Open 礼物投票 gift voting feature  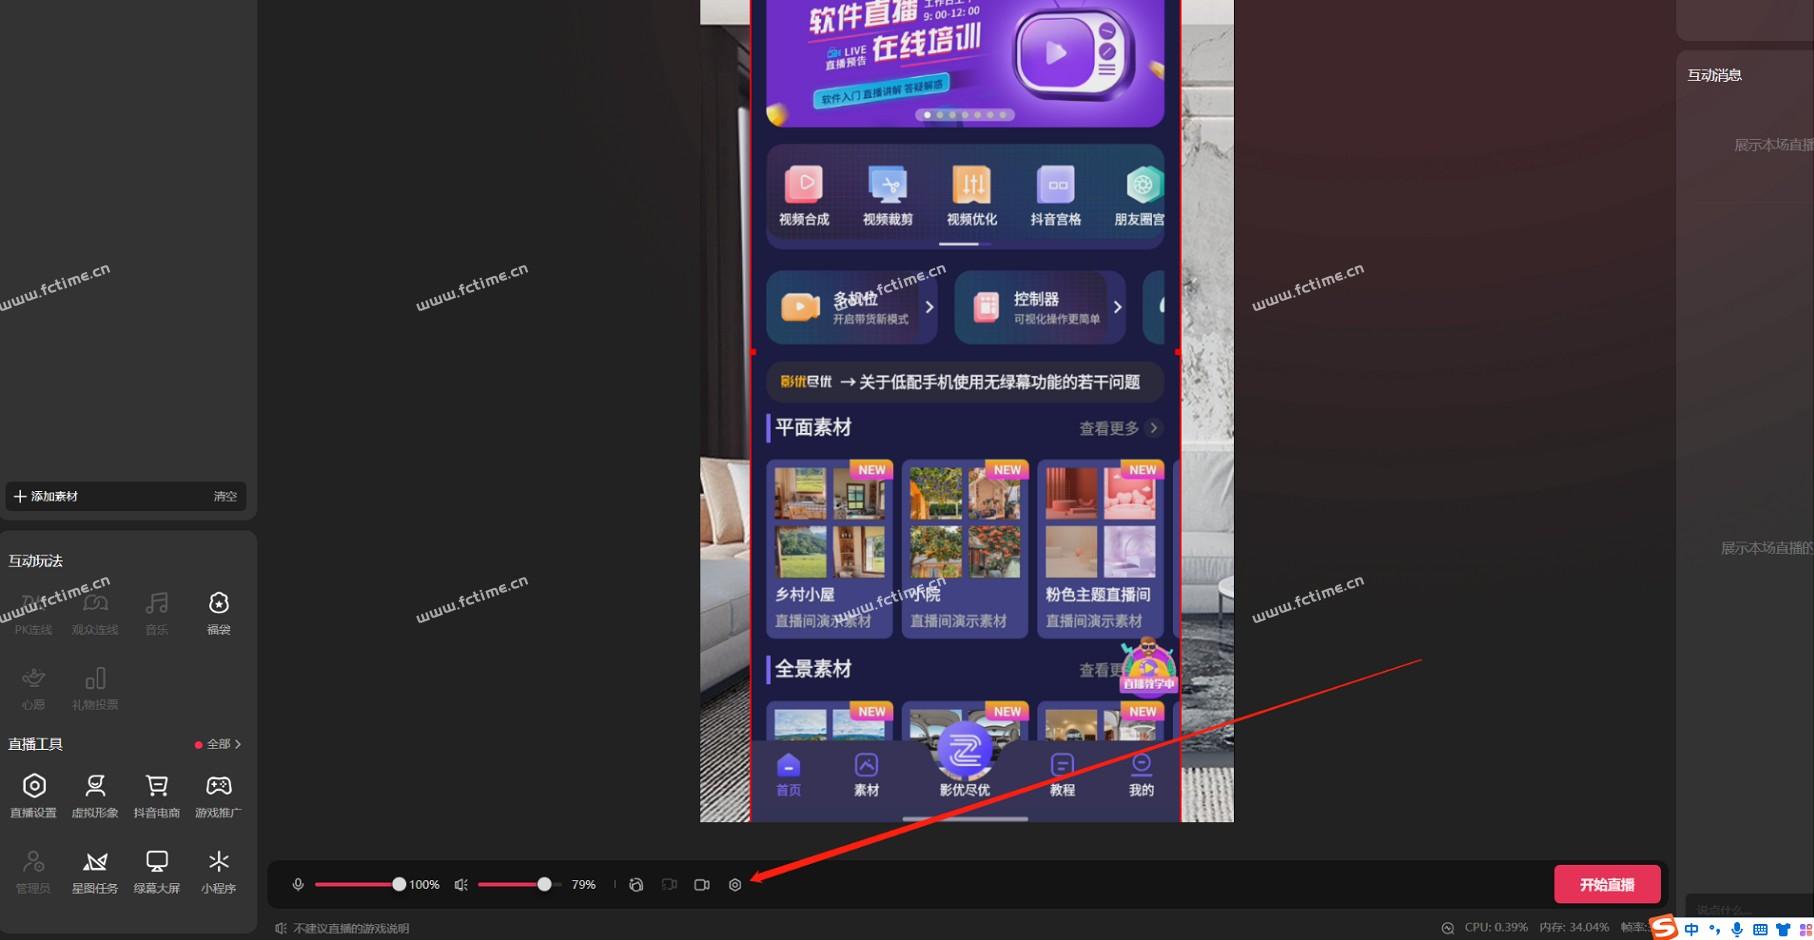(x=95, y=688)
